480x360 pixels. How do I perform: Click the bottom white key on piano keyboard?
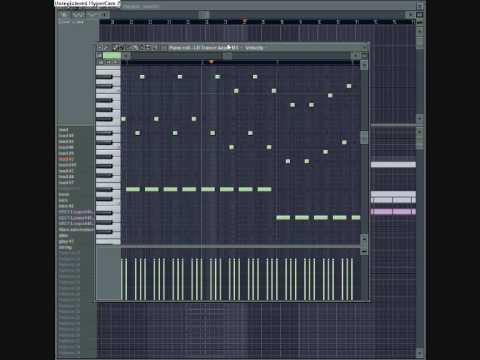point(108,241)
